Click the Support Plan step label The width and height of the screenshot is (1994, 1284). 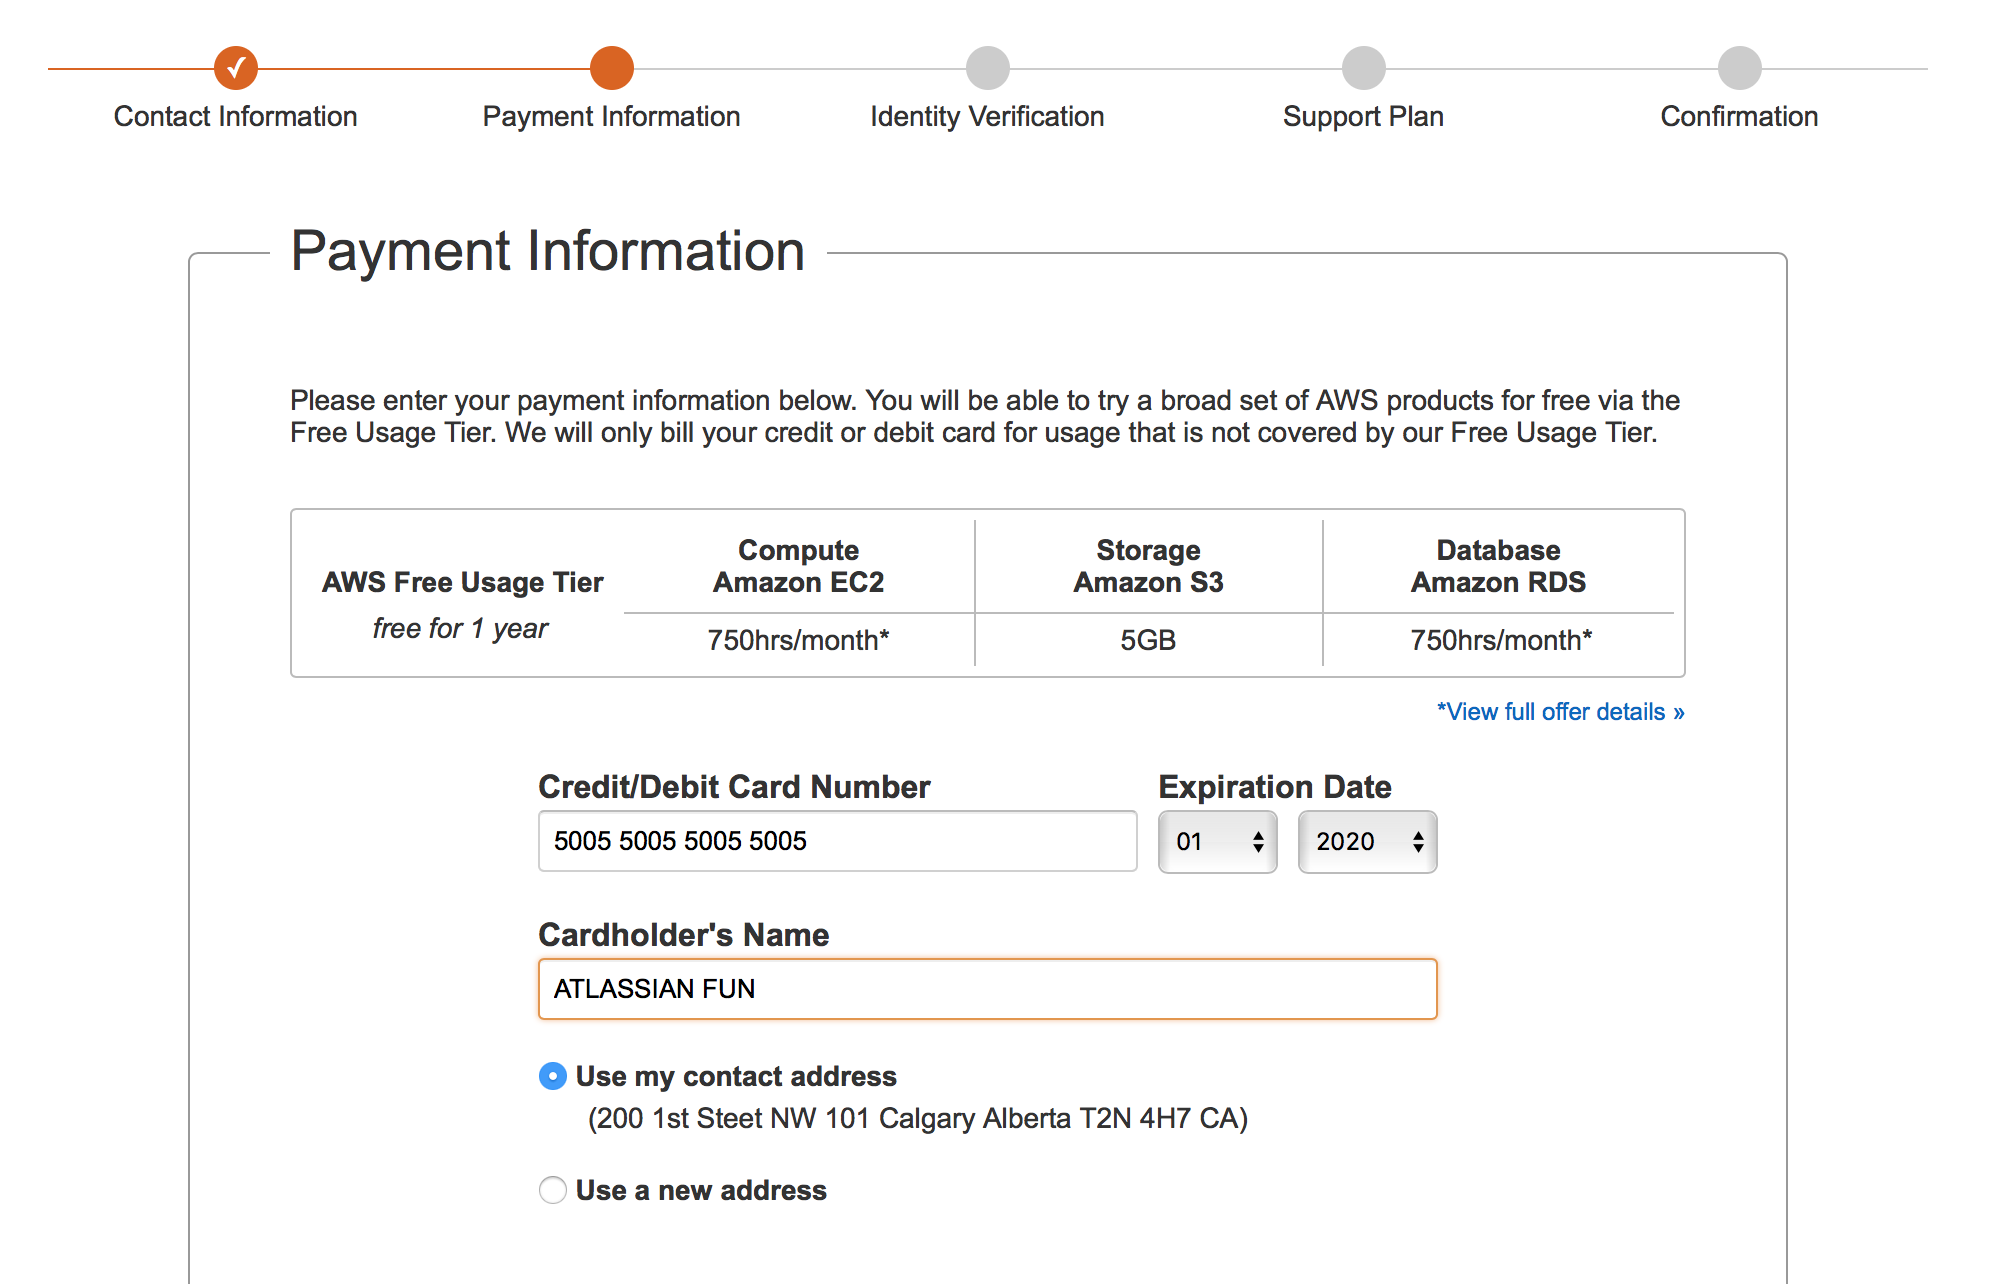[x=1364, y=116]
